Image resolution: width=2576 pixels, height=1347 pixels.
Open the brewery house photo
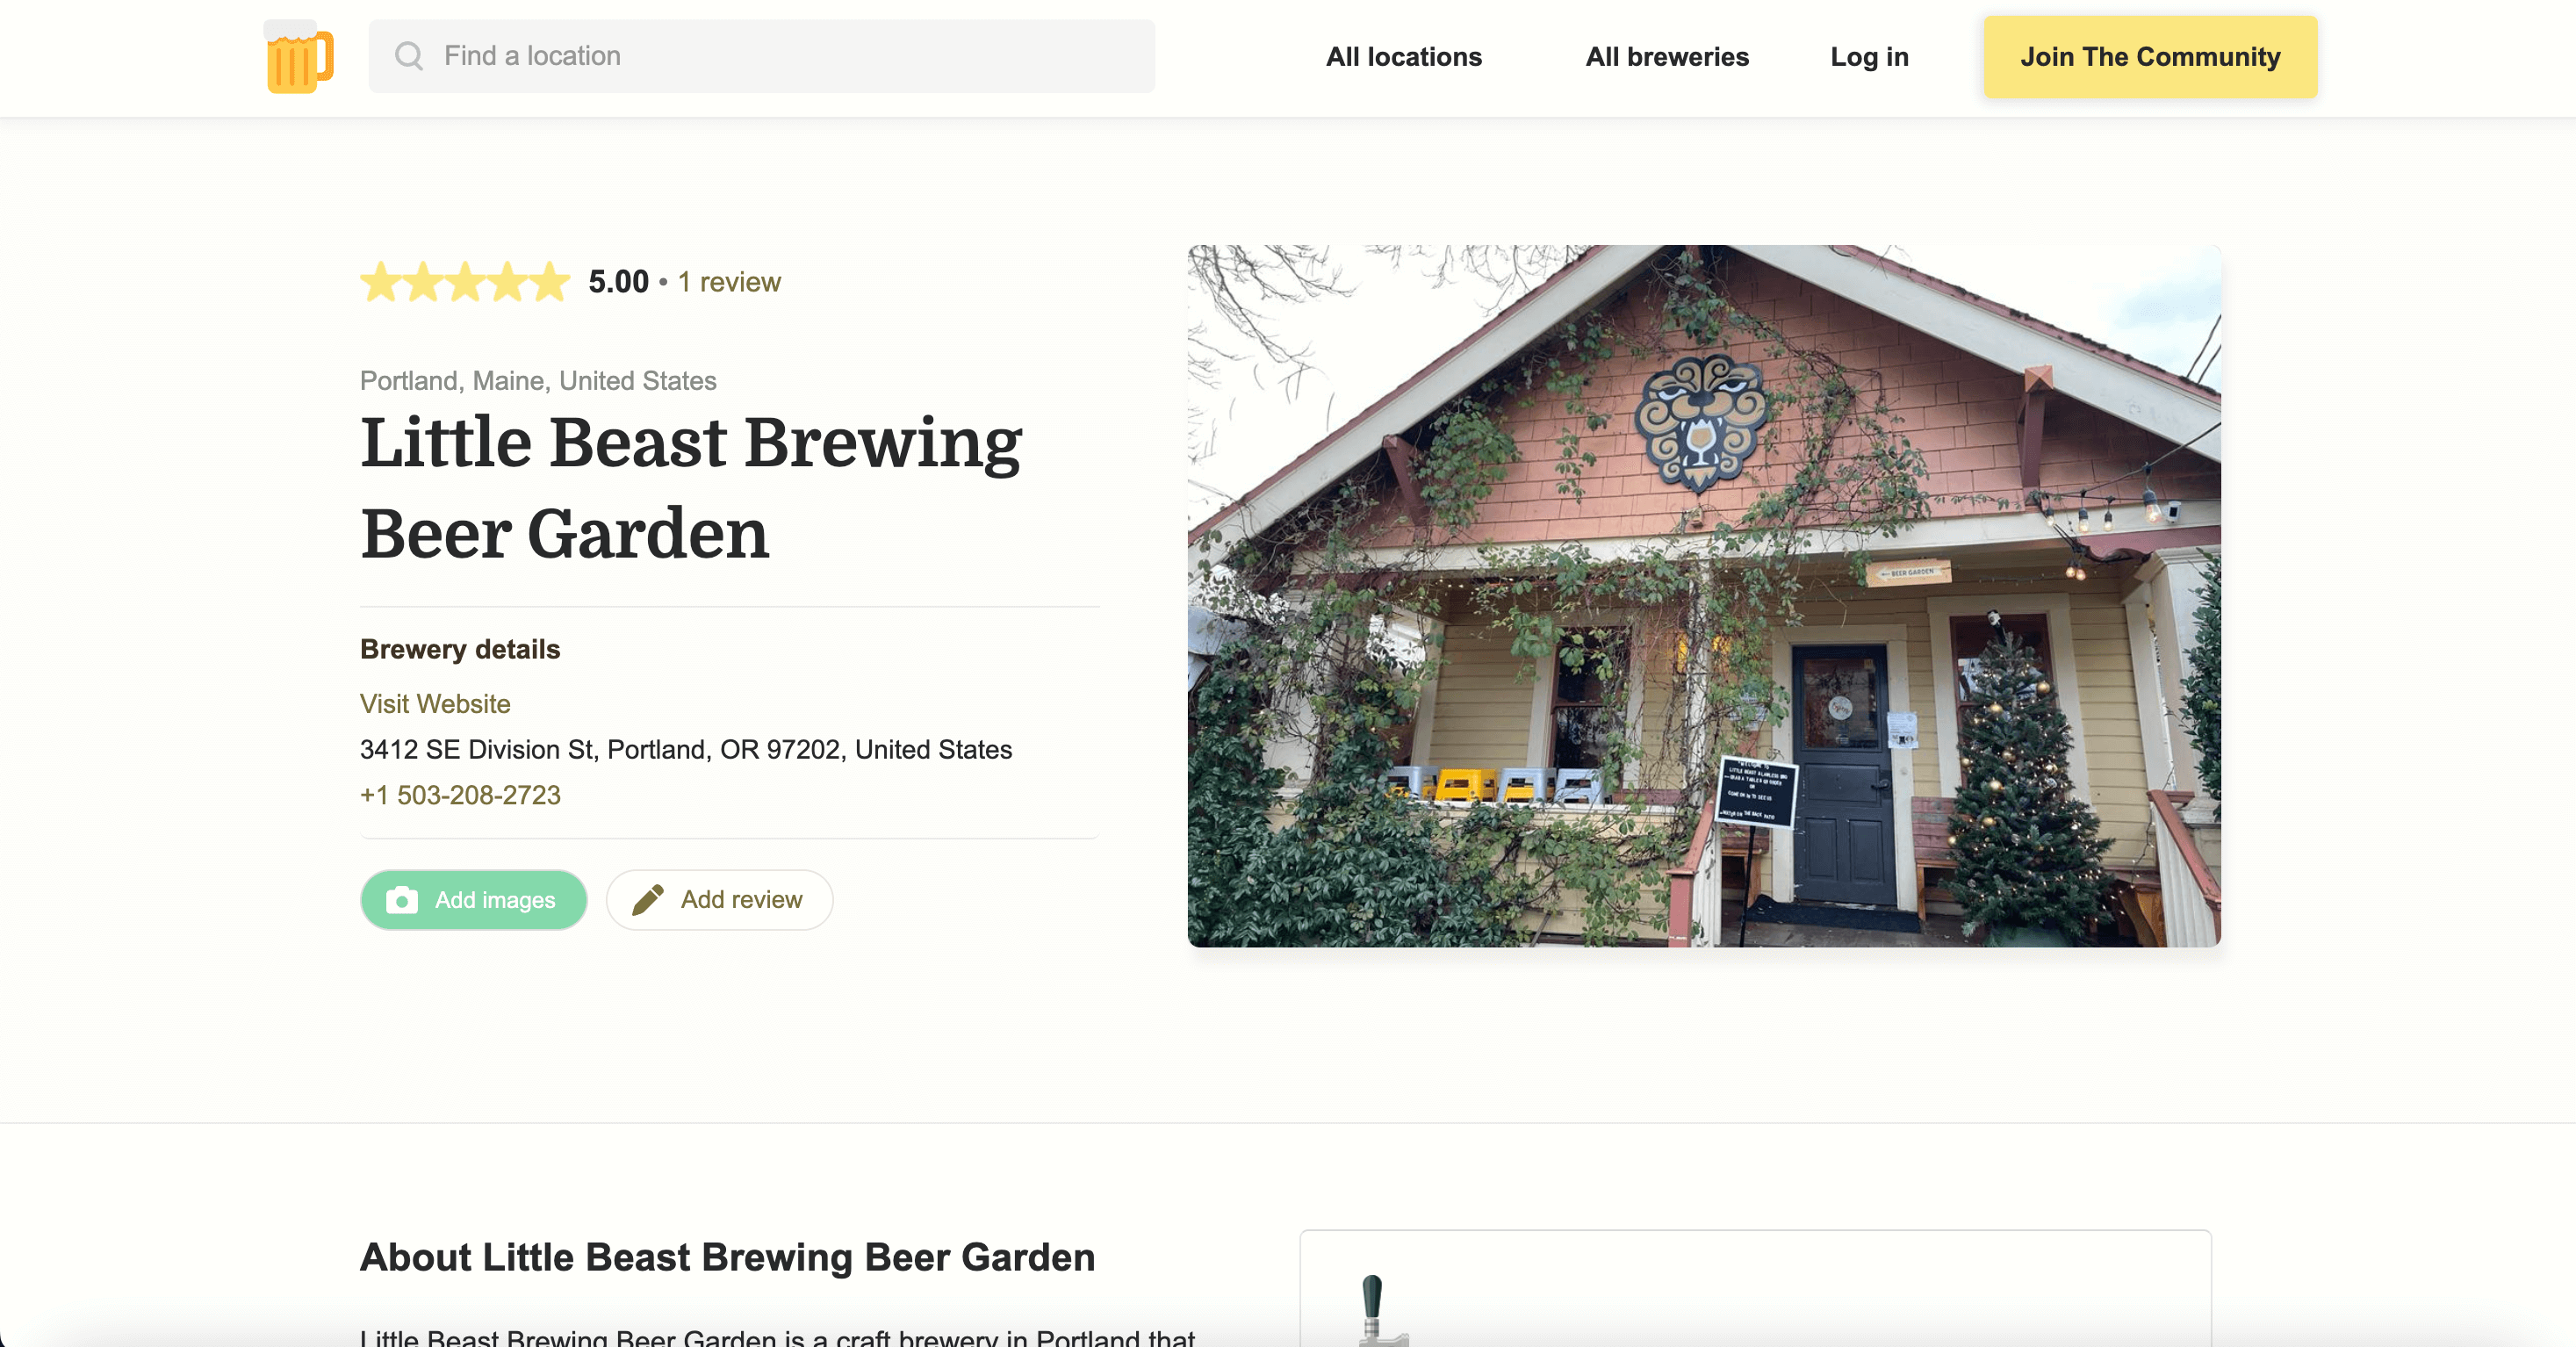point(1704,596)
